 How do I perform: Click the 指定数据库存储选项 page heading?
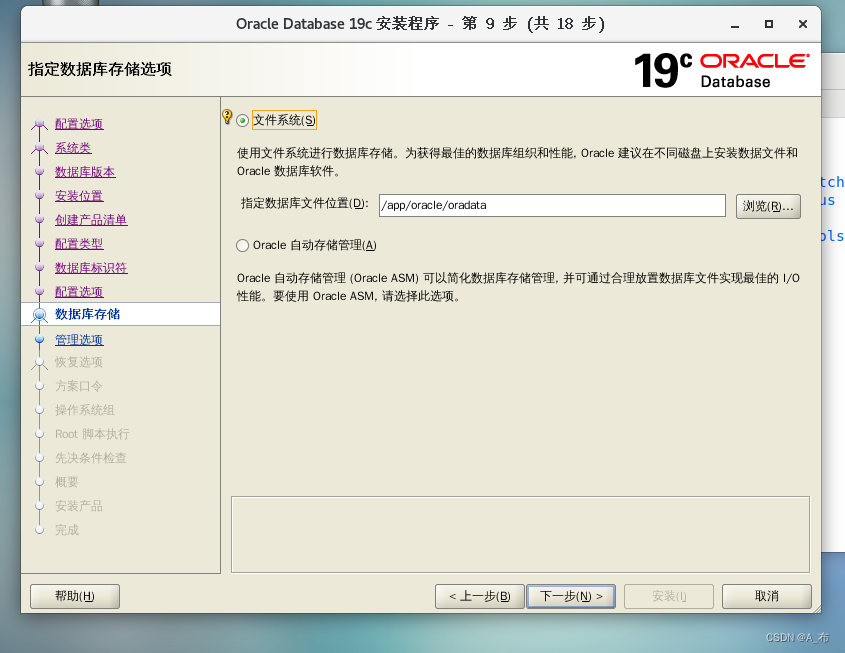pos(100,70)
